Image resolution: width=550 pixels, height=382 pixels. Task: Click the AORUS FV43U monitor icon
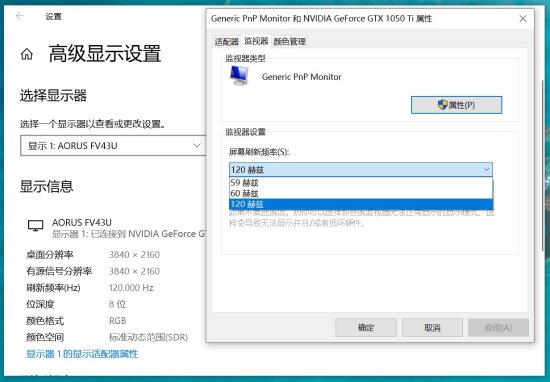[35, 226]
